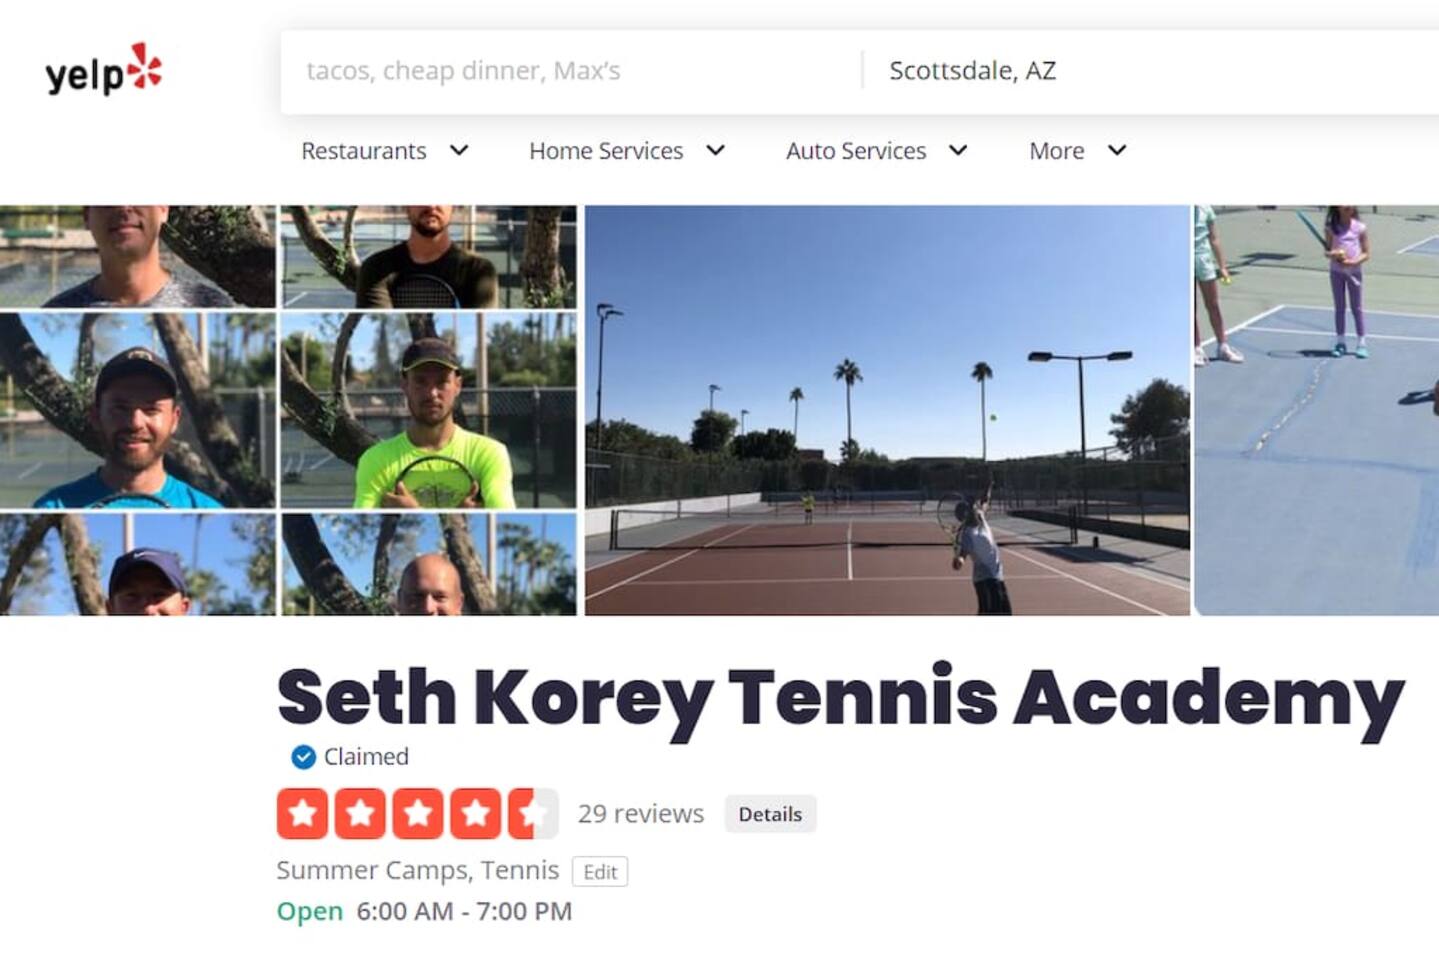Viewport: 1439px width, 960px height.
Task: Open the blue court kids photo
Action: [x=1316, y=410]
